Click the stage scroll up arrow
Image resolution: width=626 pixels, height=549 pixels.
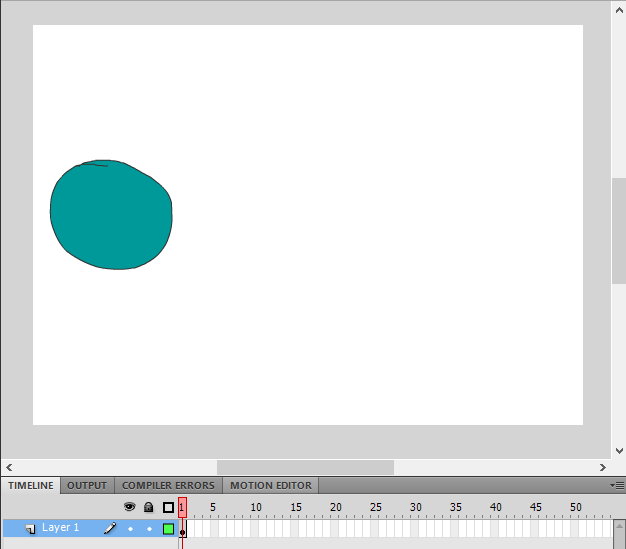(619, 10)
